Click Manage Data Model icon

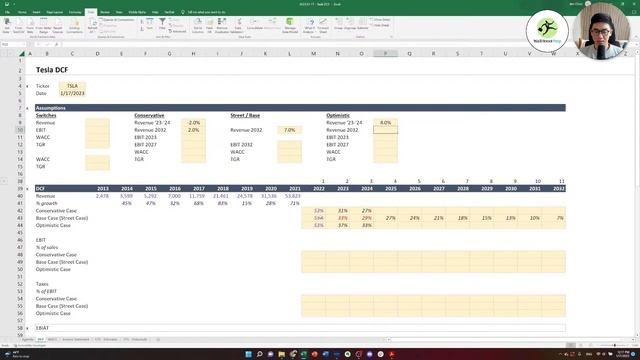coord(290,25)
